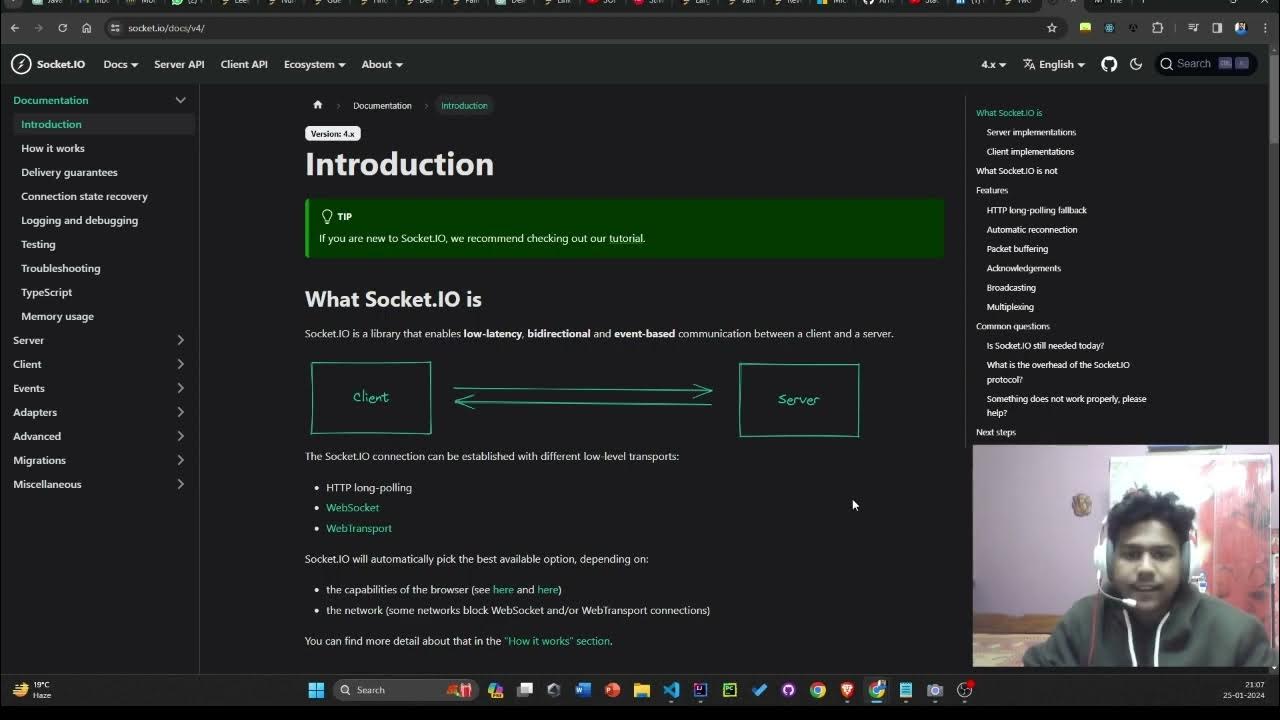Open the Ecosystem dropdown menu
The height and width of the screenshot is (720, 1280).
click(x=314, y=64)
